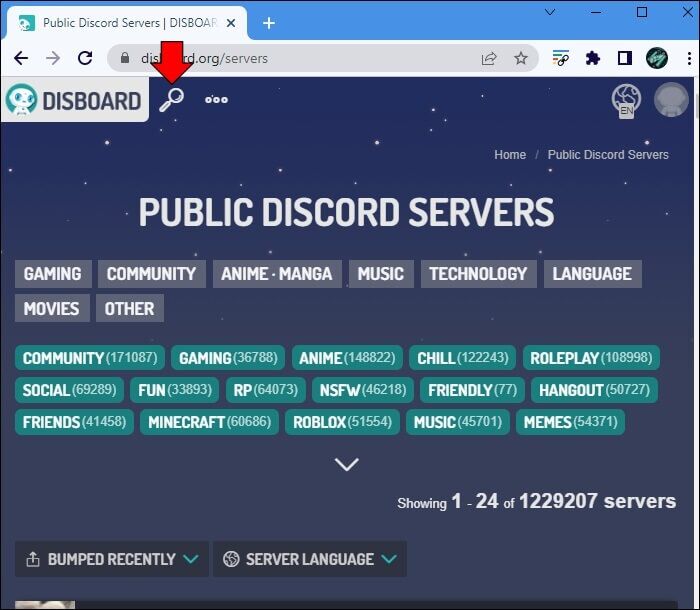The width and height of the screenshot is (700, 610).
Task: Filter by FRIENDS (41458) tag
Action: (x=75, y=422)
